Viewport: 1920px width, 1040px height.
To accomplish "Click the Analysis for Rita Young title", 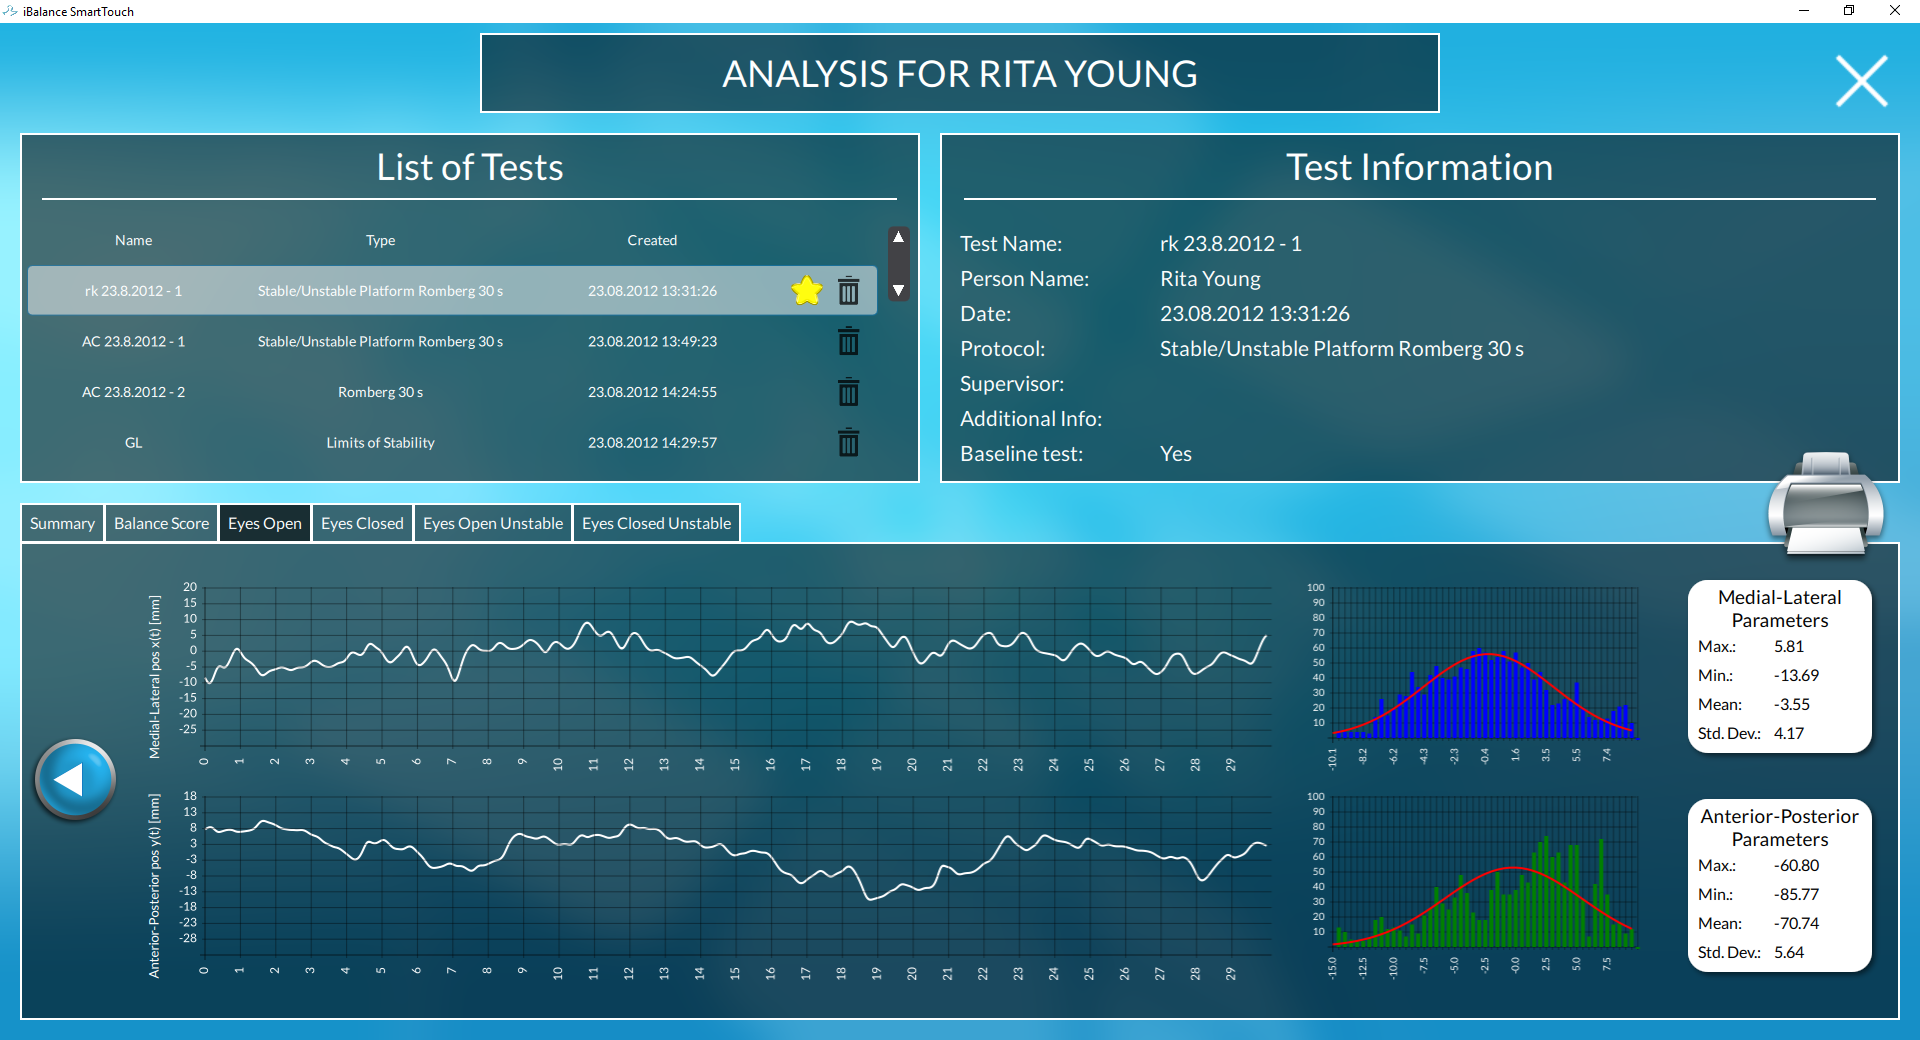I will 960,73.
